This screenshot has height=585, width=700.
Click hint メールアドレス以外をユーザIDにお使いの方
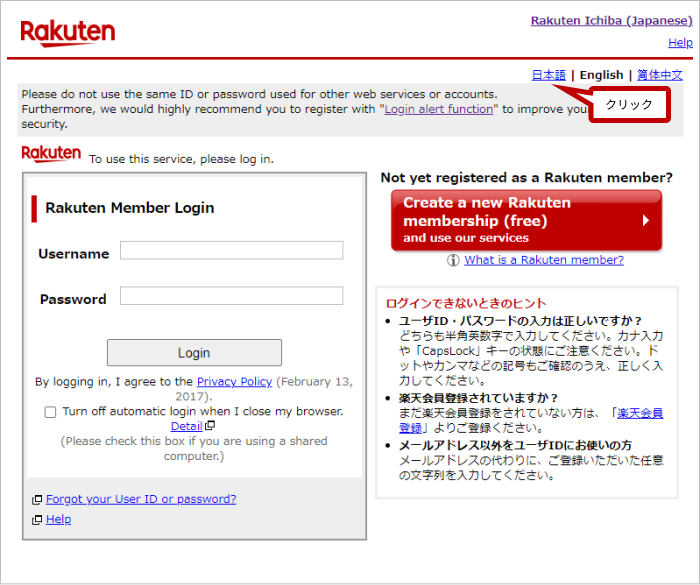tap(515, 445)
